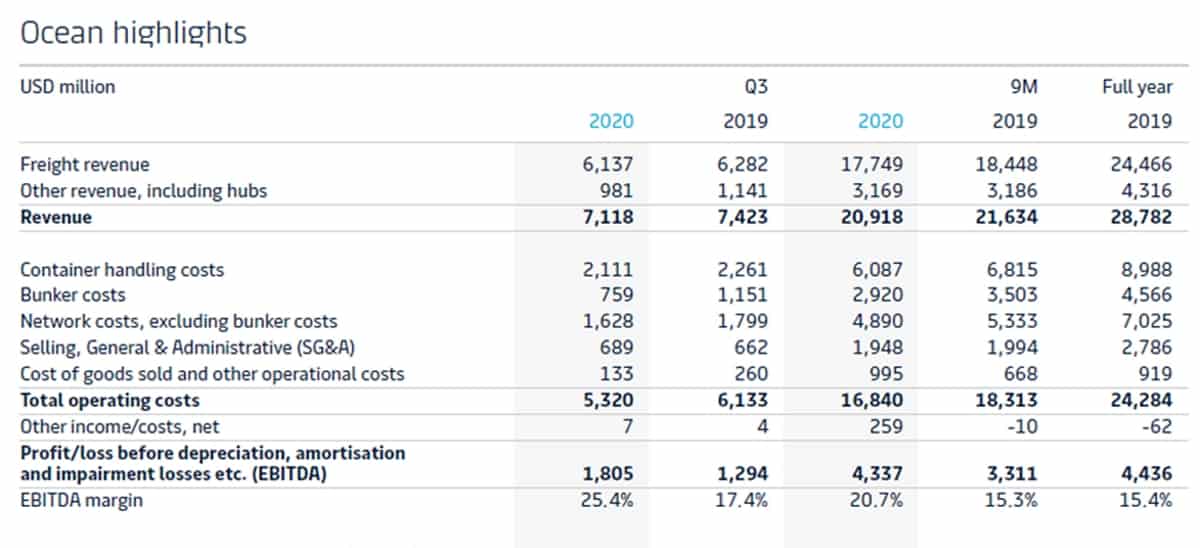The height and width of the screenshot is (548, 1200).
Task: Select the 'Bunker costs' row label
Action: 73,296
